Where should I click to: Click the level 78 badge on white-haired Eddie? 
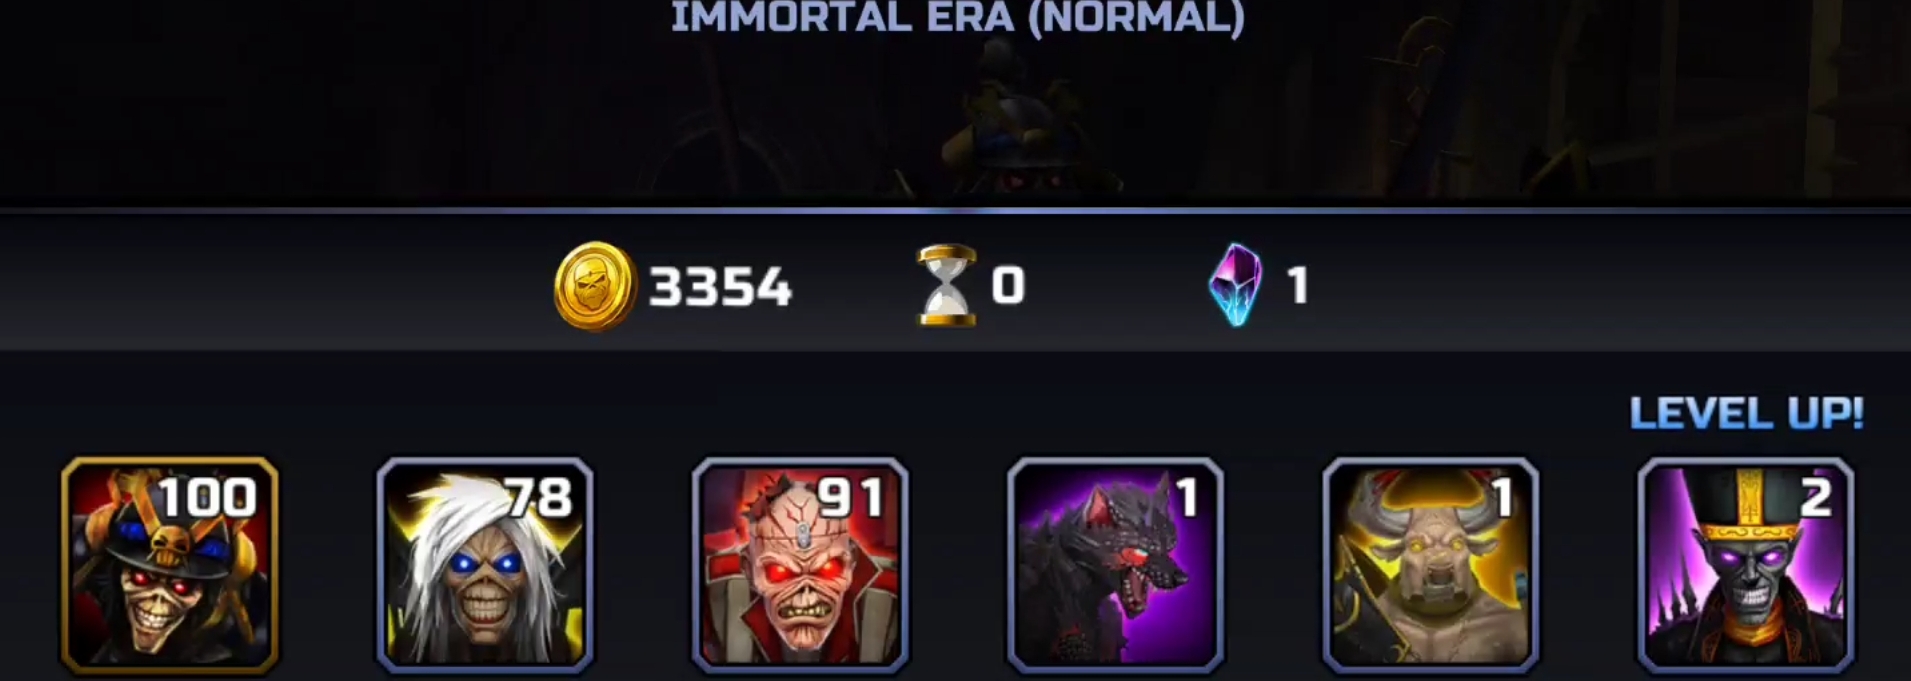(538, 497)
